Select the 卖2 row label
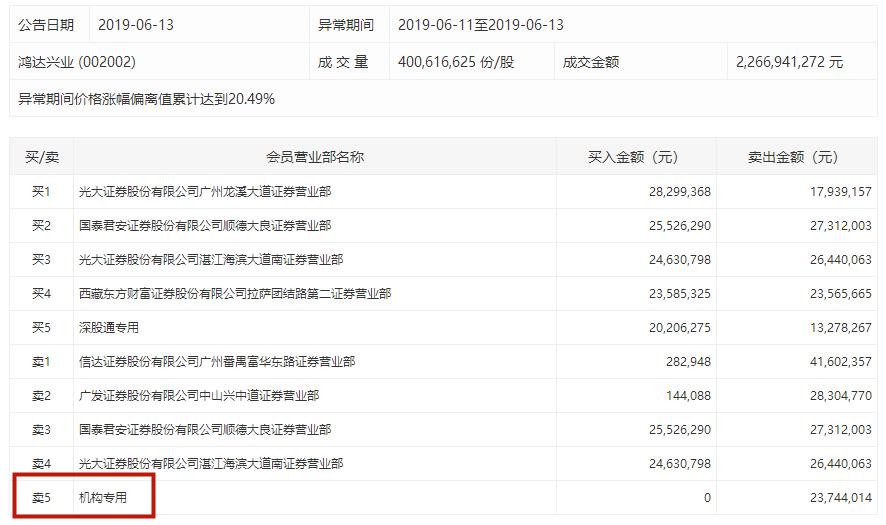 pos(41,395)
